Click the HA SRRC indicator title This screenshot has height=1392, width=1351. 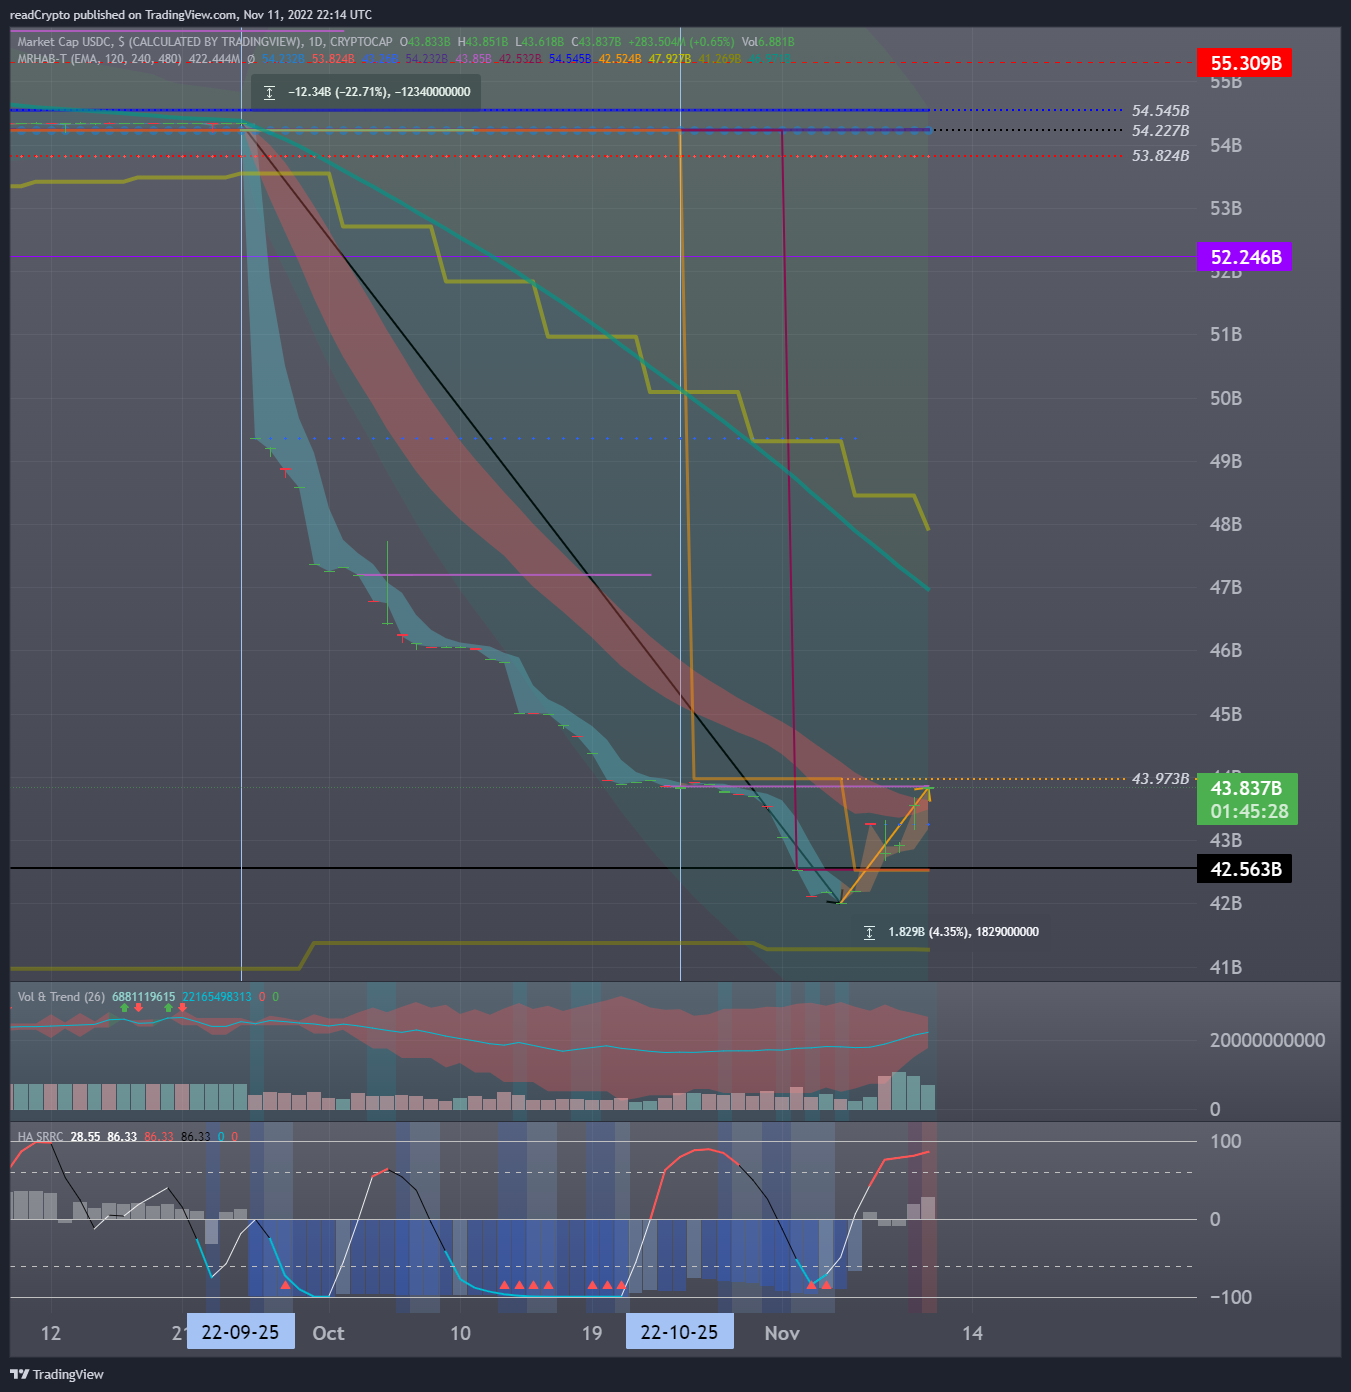[40, 1137]
